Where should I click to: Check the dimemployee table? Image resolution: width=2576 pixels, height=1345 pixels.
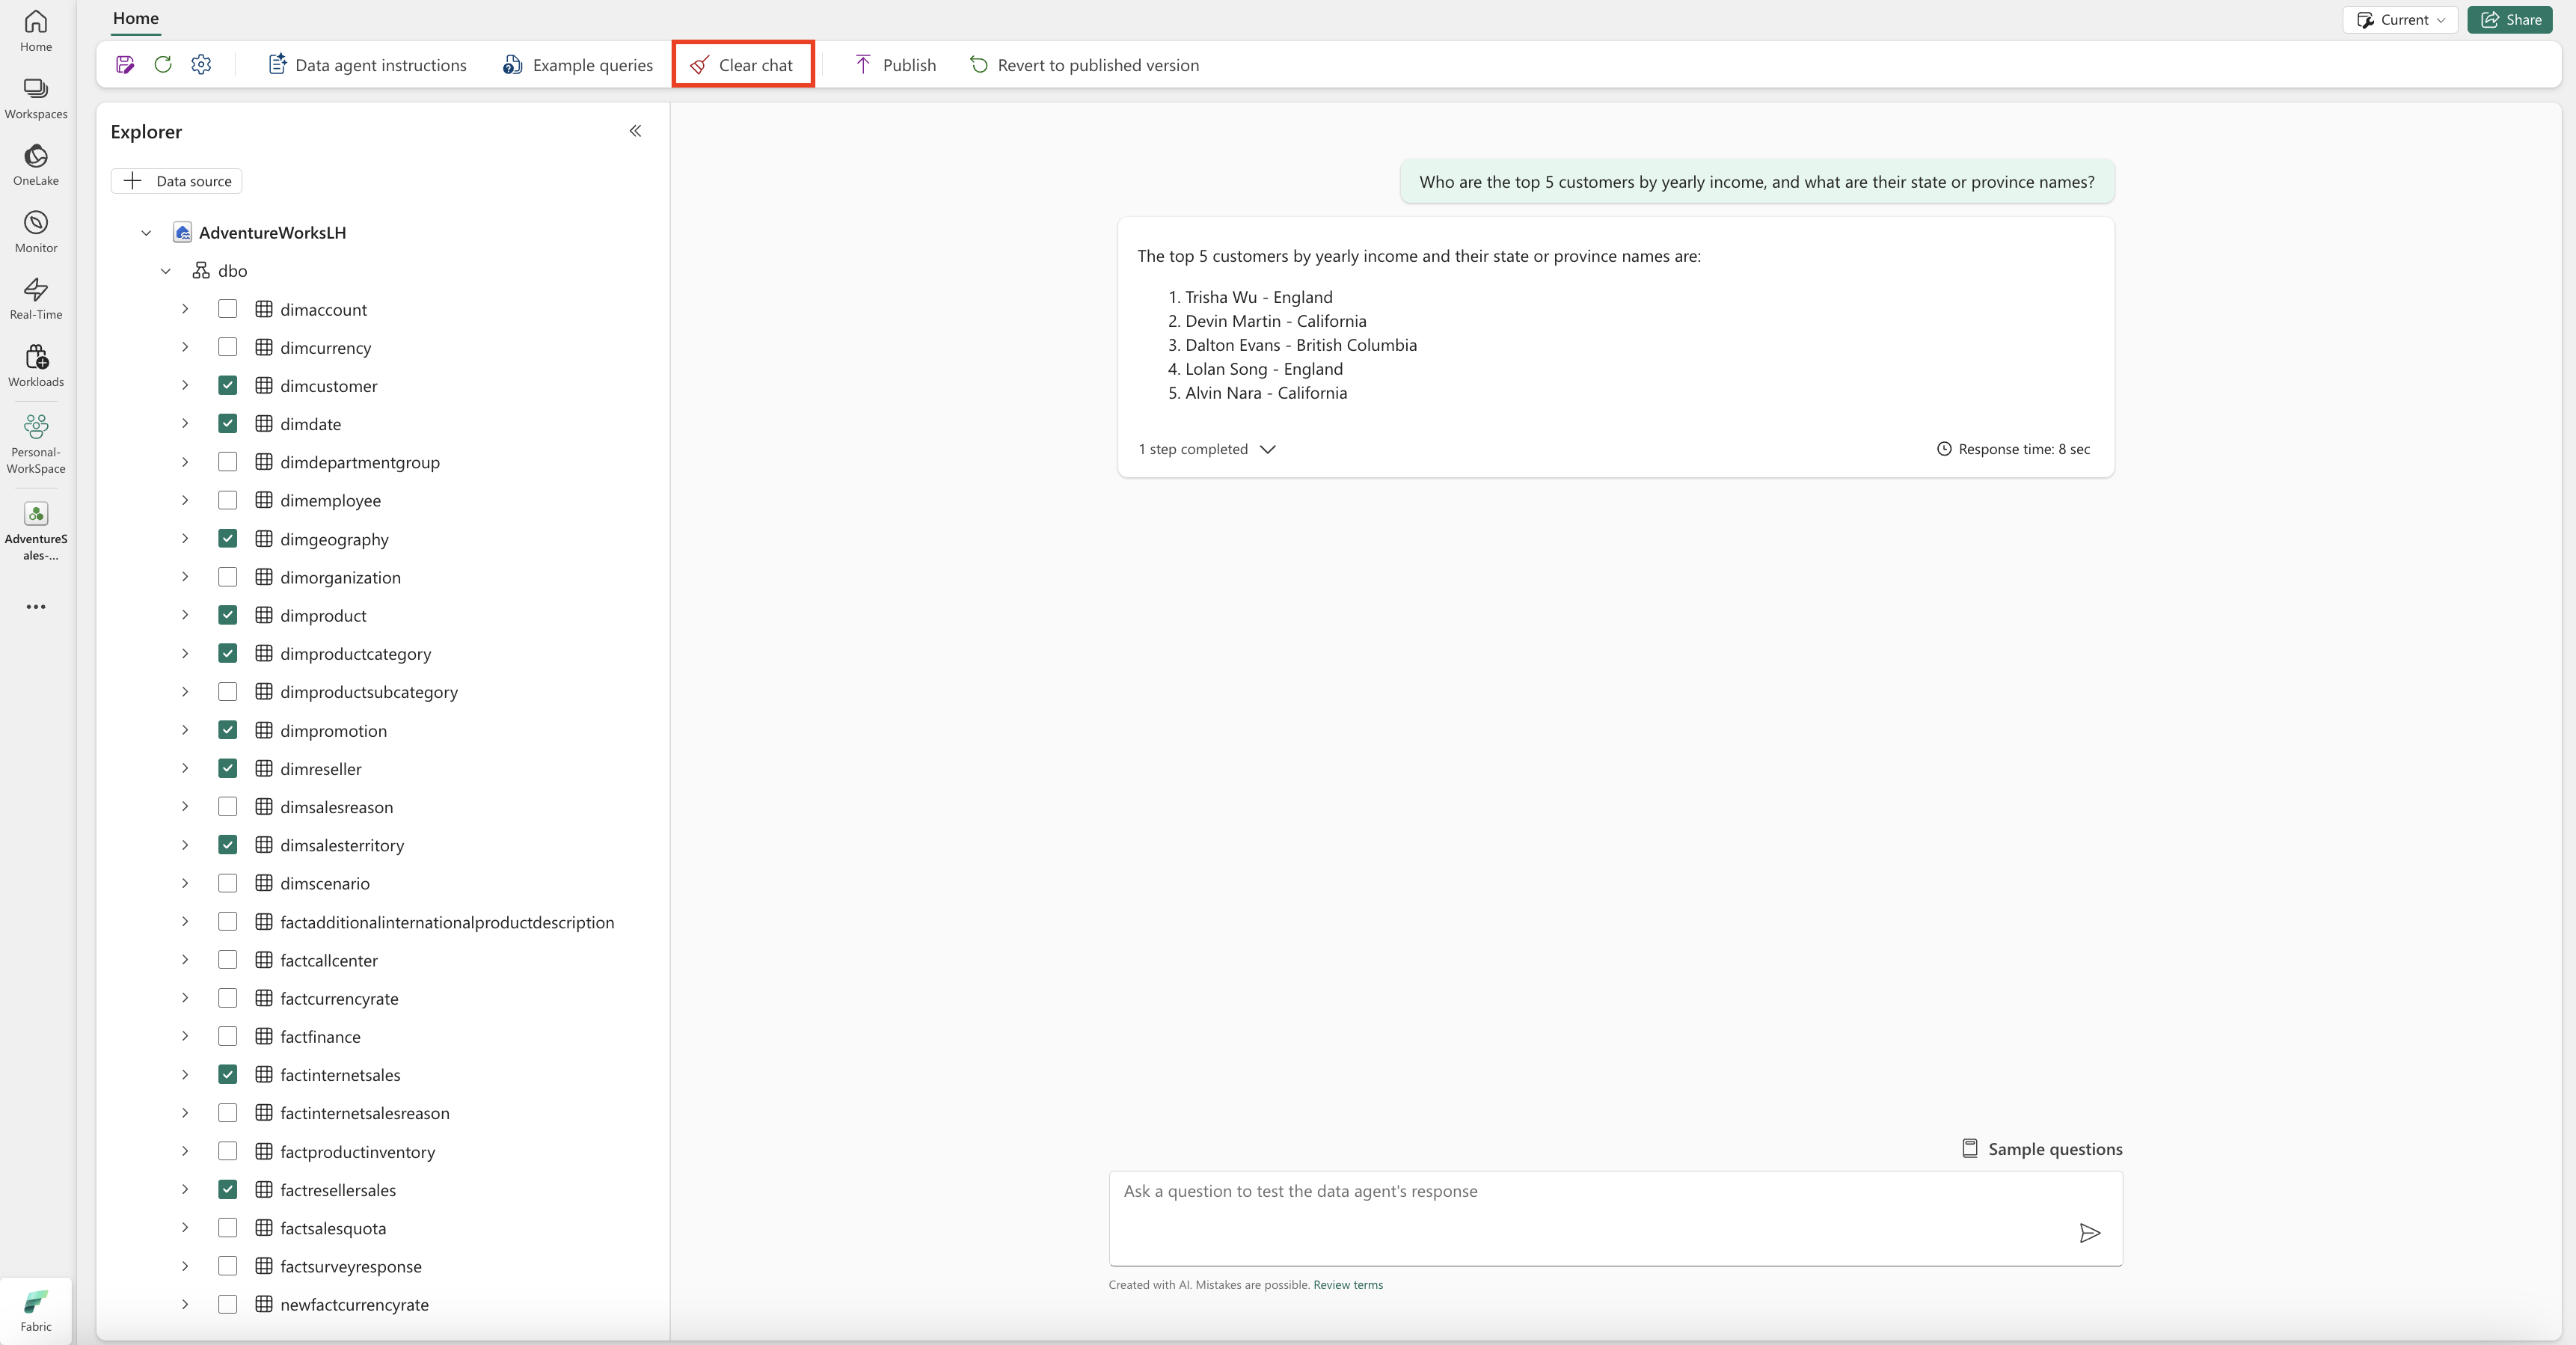coord(228,501)
